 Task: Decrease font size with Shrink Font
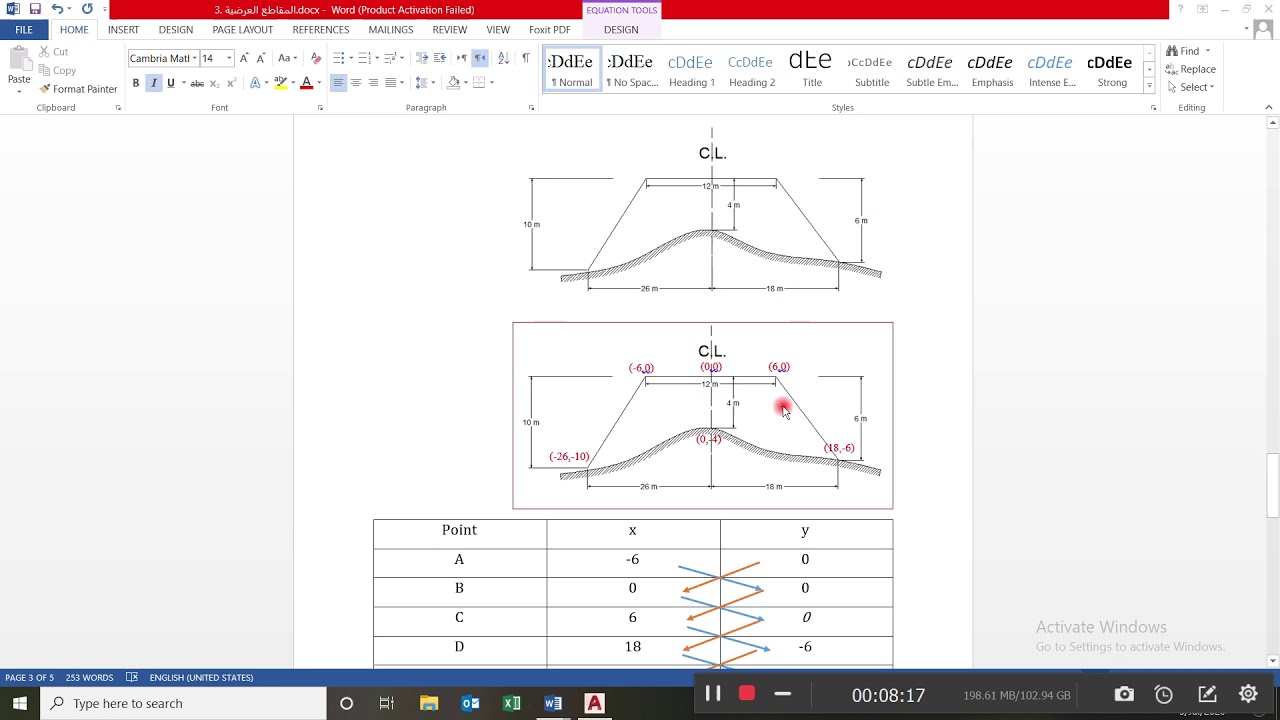260,58
